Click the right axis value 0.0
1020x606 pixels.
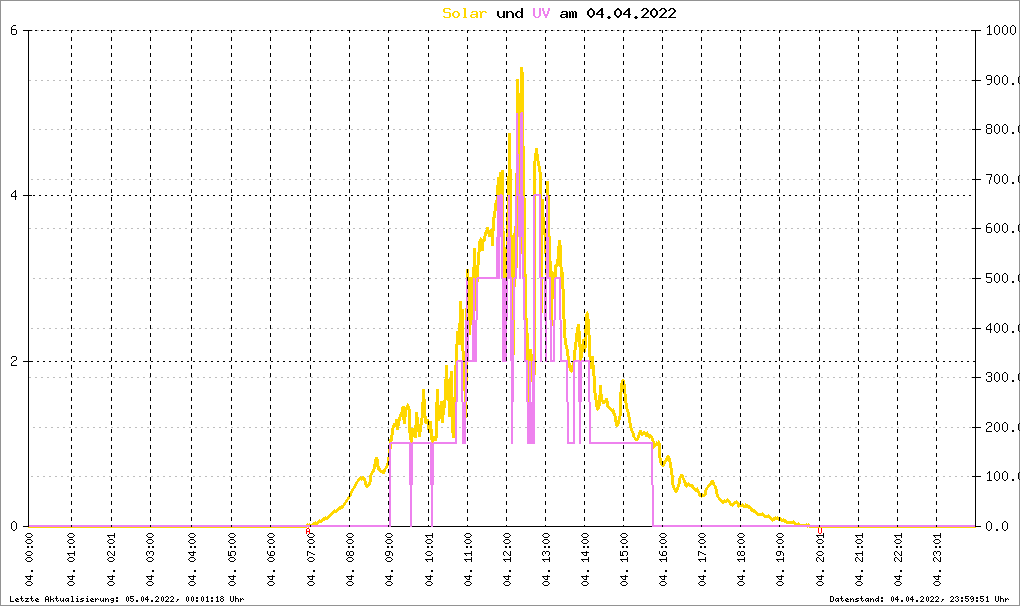coord(1000,526)
